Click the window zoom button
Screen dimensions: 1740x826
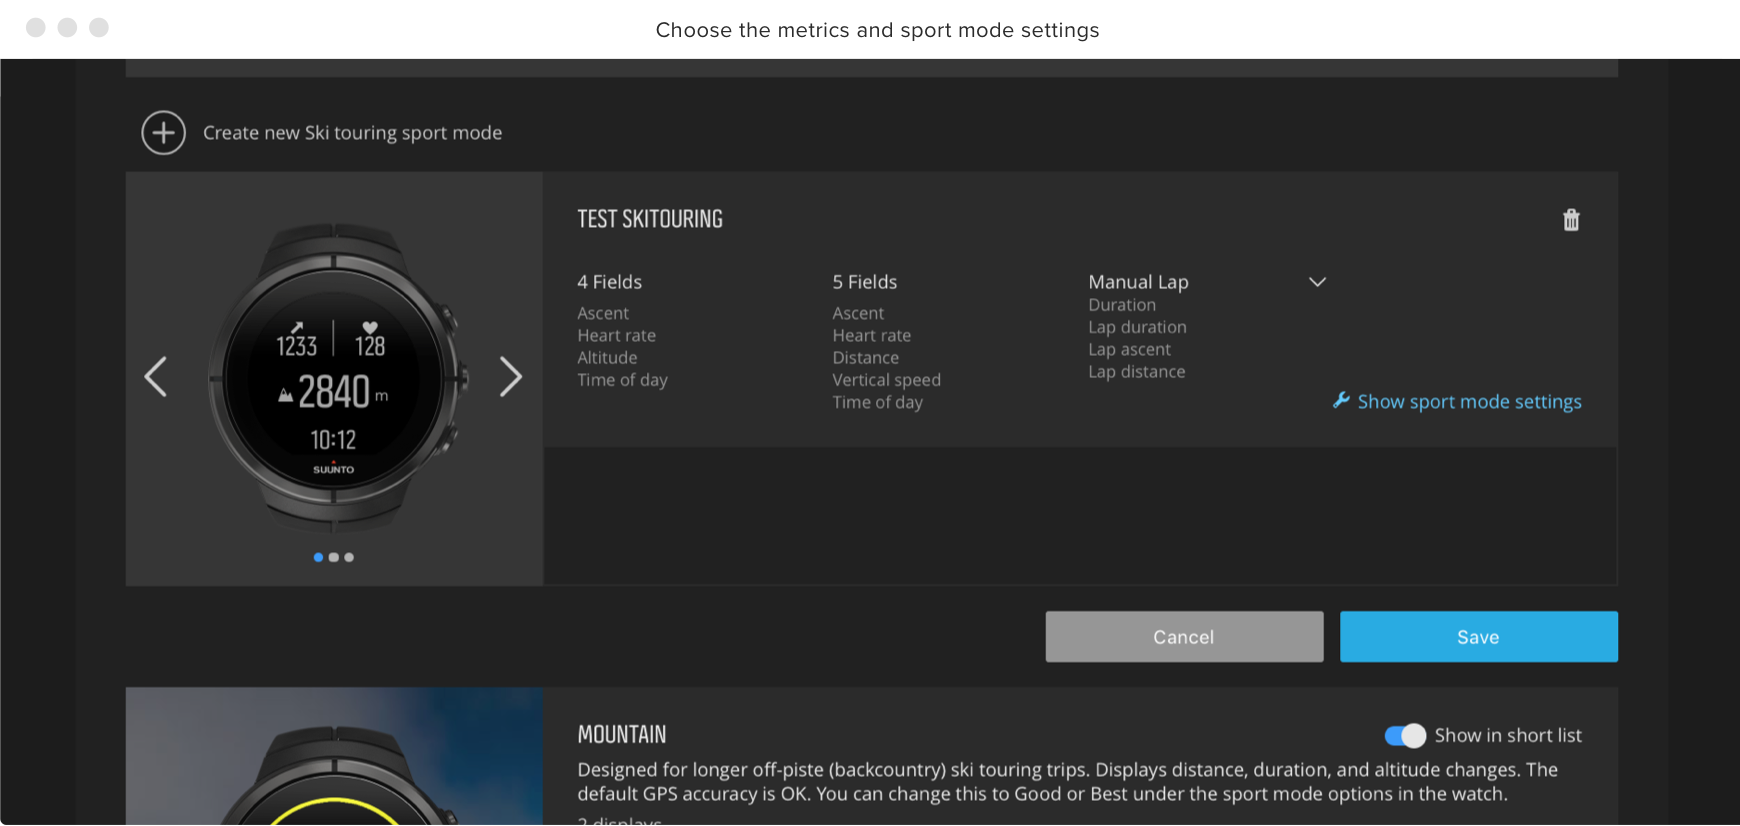pos(98,27)
